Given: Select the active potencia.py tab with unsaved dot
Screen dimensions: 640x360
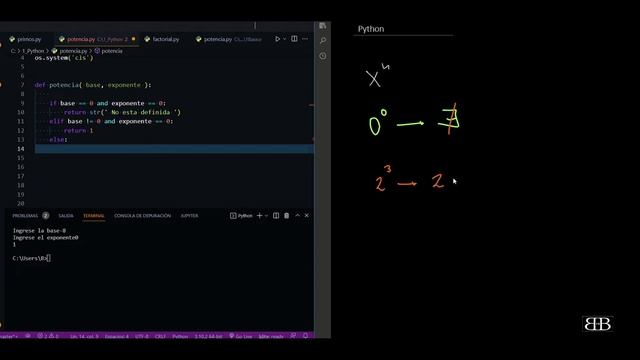Looking at the screenshot, I should pyautogui.click(x=97, y=39).
